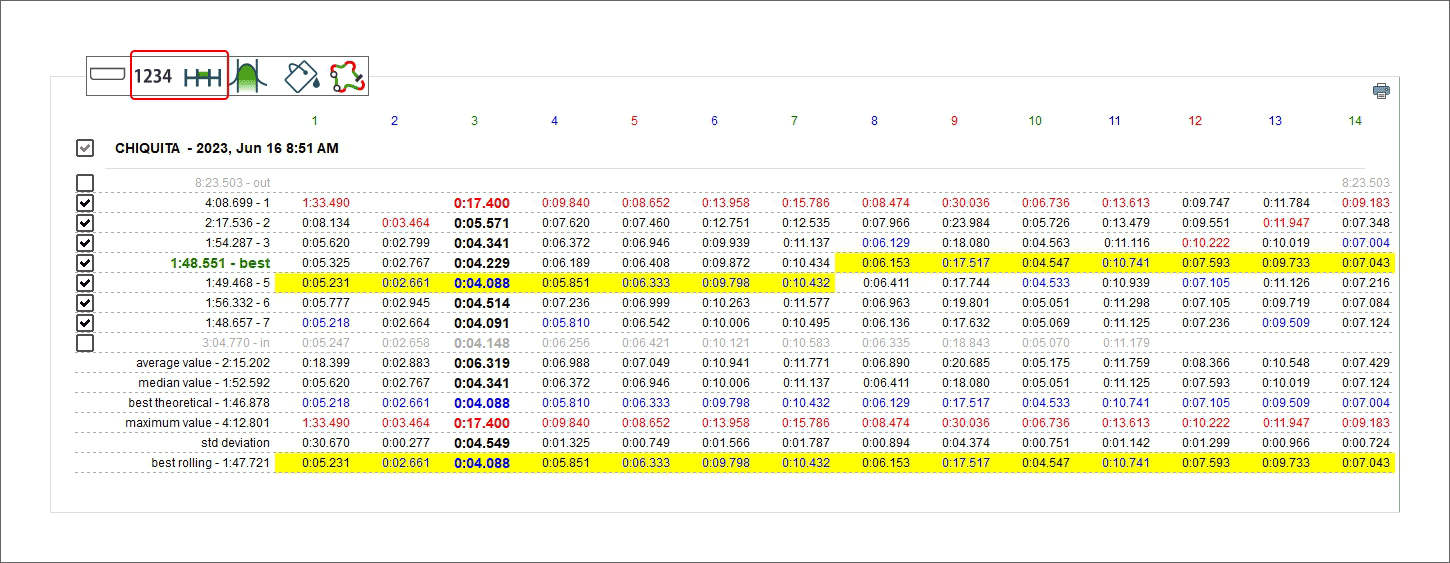Select the split bar chart icon
The height and width of the screenshot is (563, 1450).
tap(202, 76)
